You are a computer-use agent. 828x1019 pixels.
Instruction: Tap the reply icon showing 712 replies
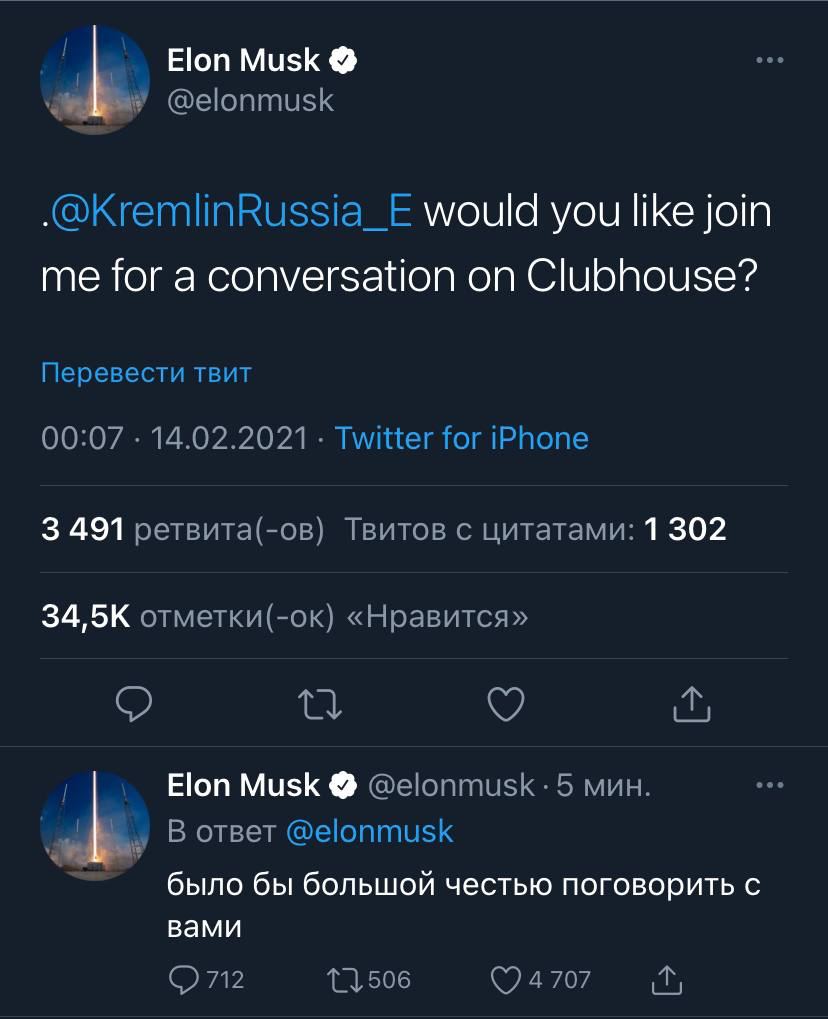206,979
